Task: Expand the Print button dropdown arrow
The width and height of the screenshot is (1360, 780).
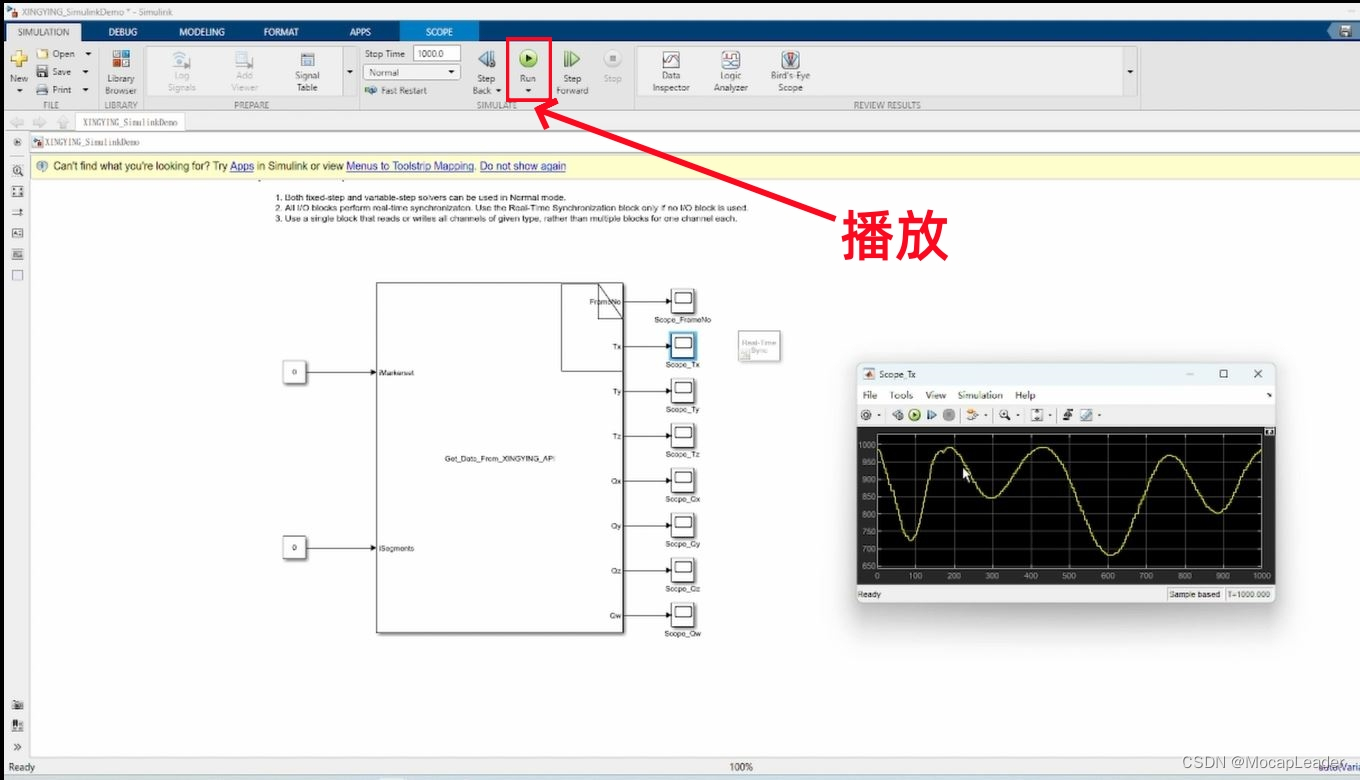Action: coord(86,90)
